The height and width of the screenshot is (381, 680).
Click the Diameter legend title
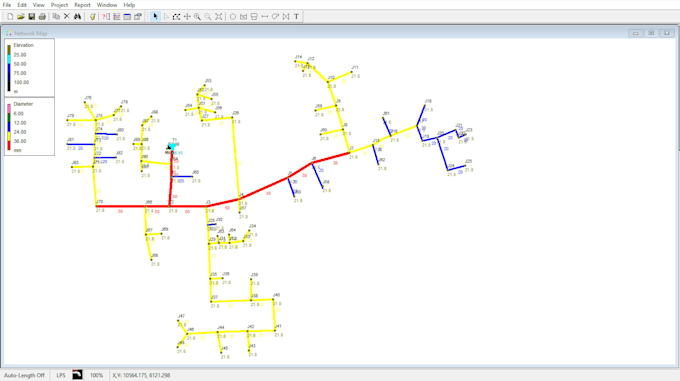[x=23, y=104]
